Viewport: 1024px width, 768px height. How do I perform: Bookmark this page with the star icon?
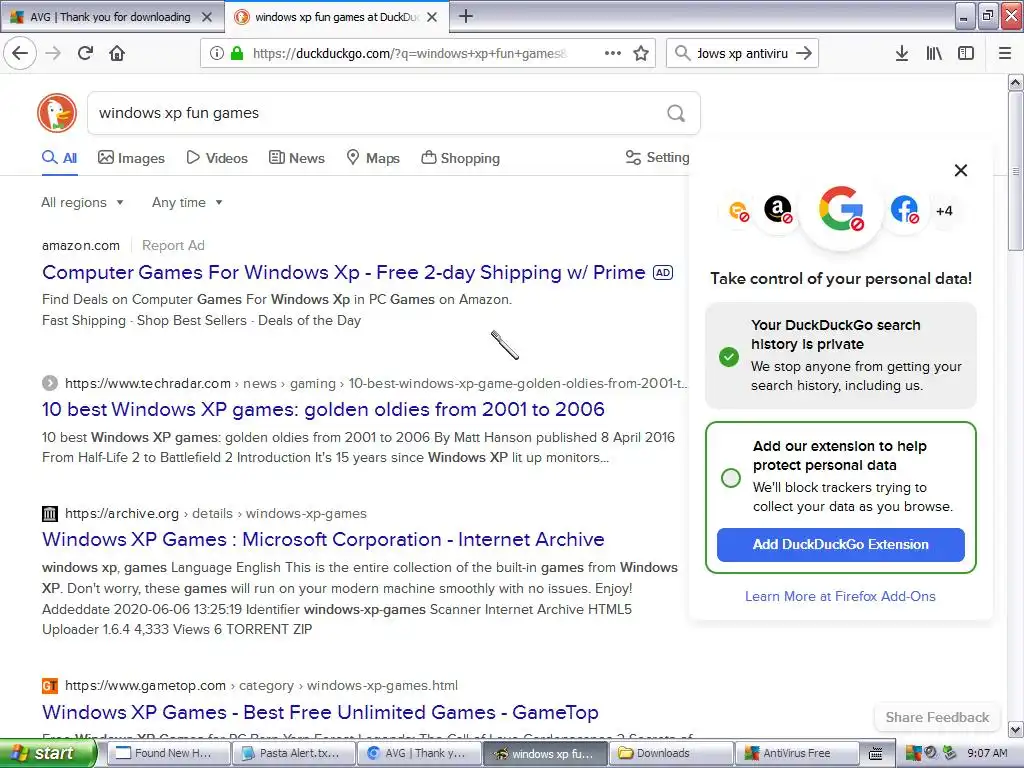(641, 53)
